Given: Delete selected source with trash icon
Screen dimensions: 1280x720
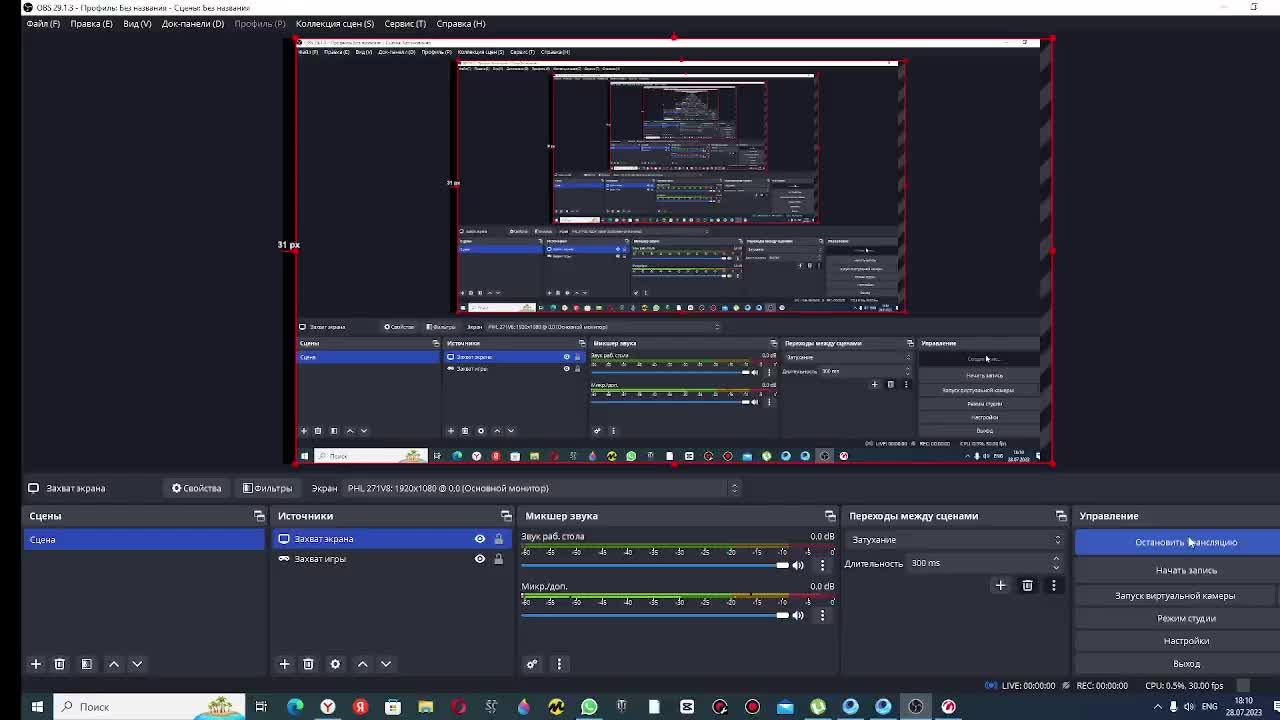Looking at the screenshot, I should tap(308, 664).
